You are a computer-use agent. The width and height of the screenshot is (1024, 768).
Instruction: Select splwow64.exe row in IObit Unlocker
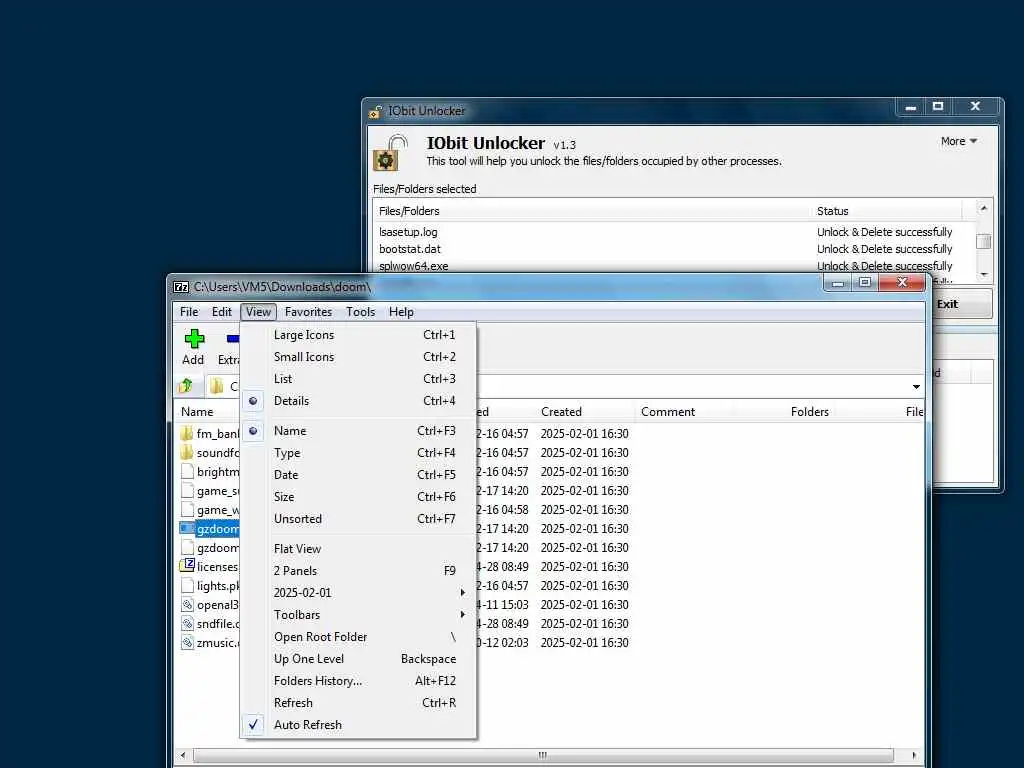coord(674,266)
